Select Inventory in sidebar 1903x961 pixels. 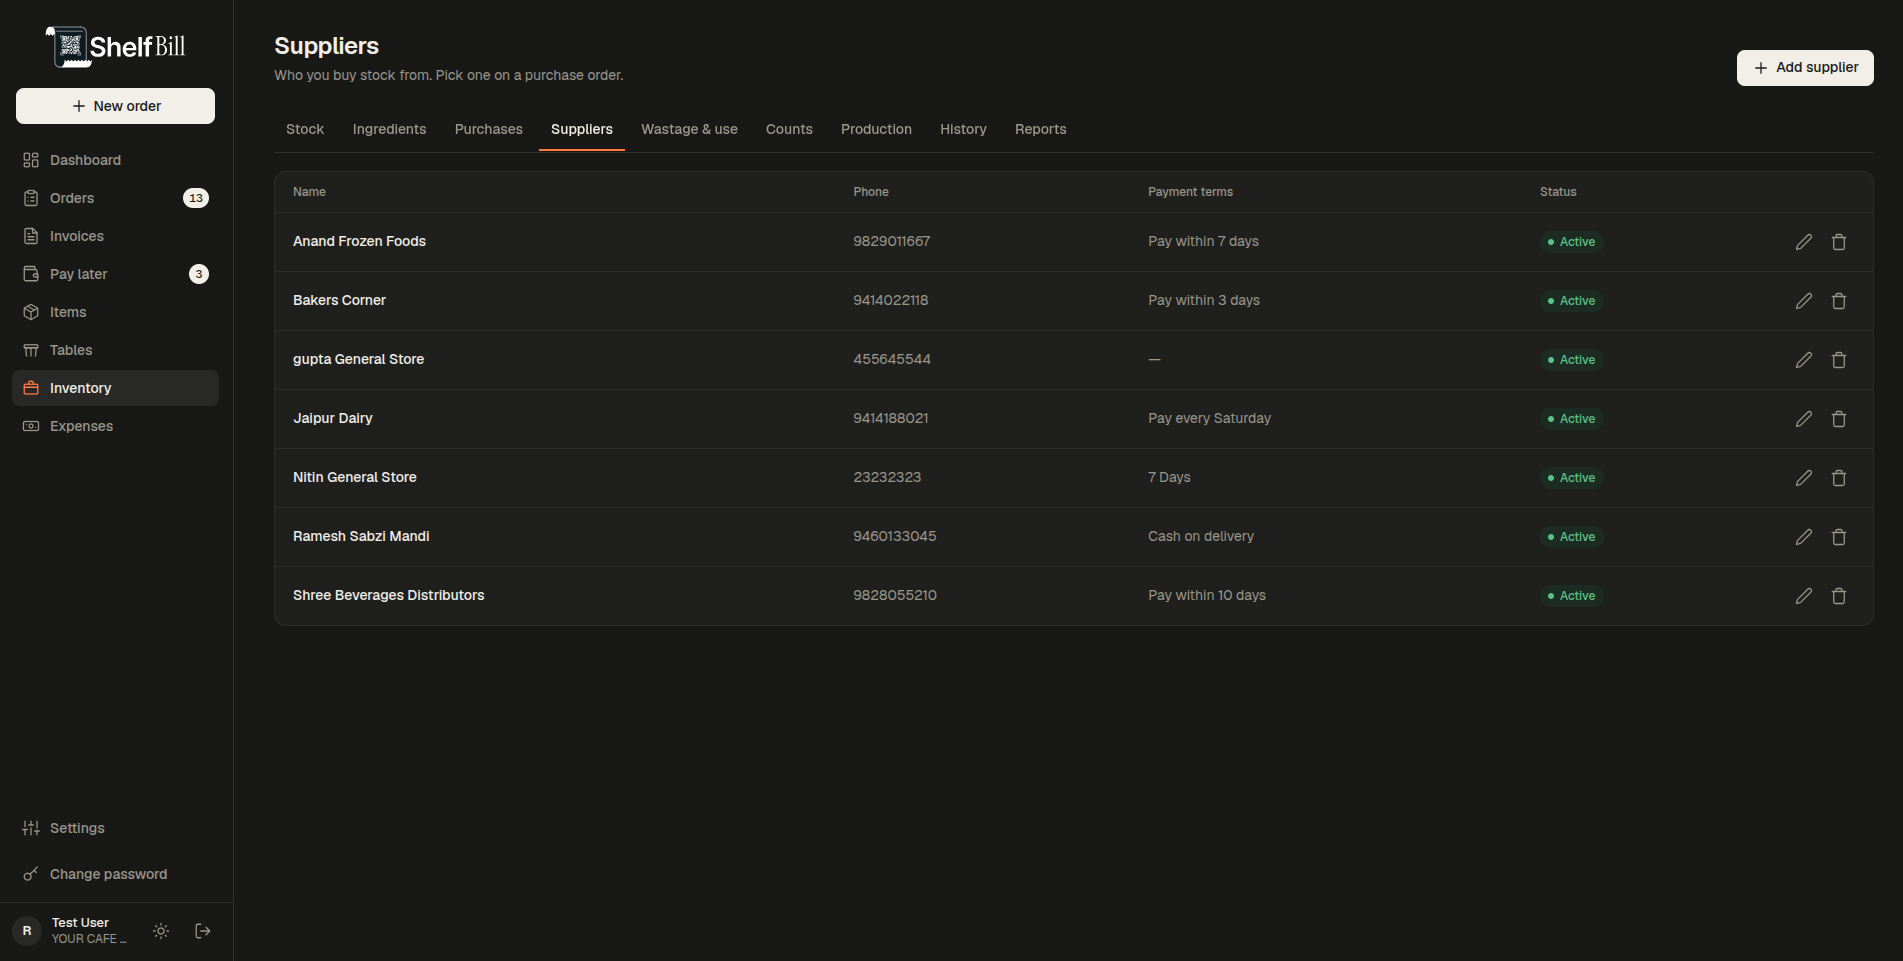coord(115,388)
